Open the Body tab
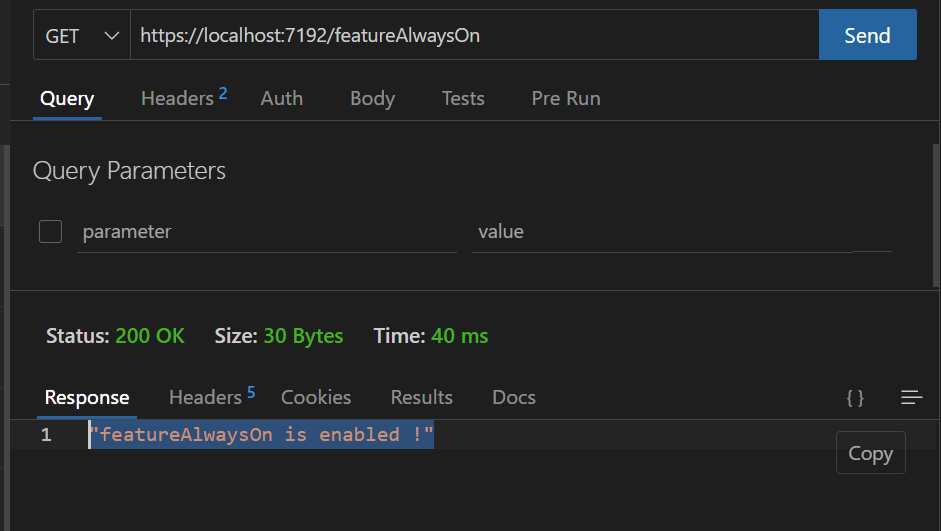The width and height of the screenshot is (941, 531). [x=372, y=98]
